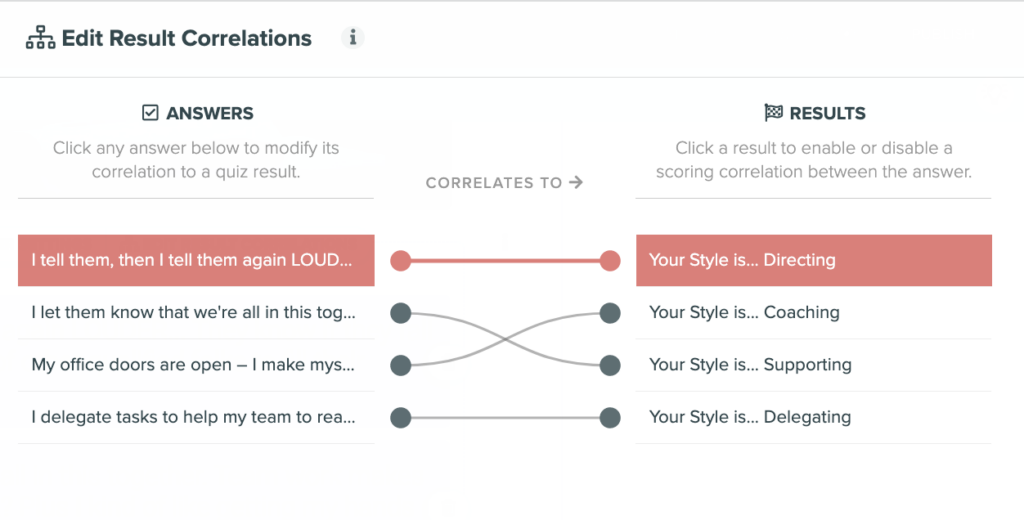Screen dimensions: 1024x520
Task: Click the gray dot beside the Delegating result
Action: tap(610, 417)
